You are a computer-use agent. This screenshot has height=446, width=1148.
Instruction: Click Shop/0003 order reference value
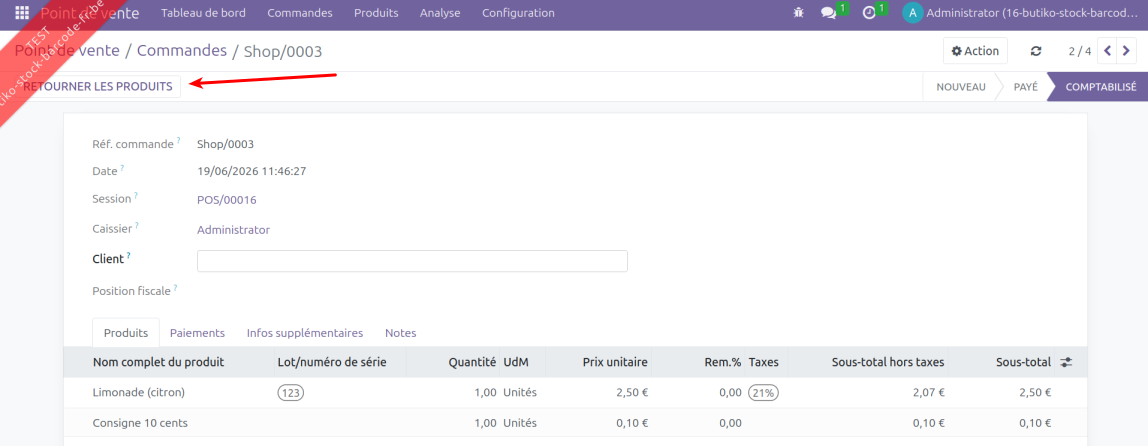tap(226, 144)
